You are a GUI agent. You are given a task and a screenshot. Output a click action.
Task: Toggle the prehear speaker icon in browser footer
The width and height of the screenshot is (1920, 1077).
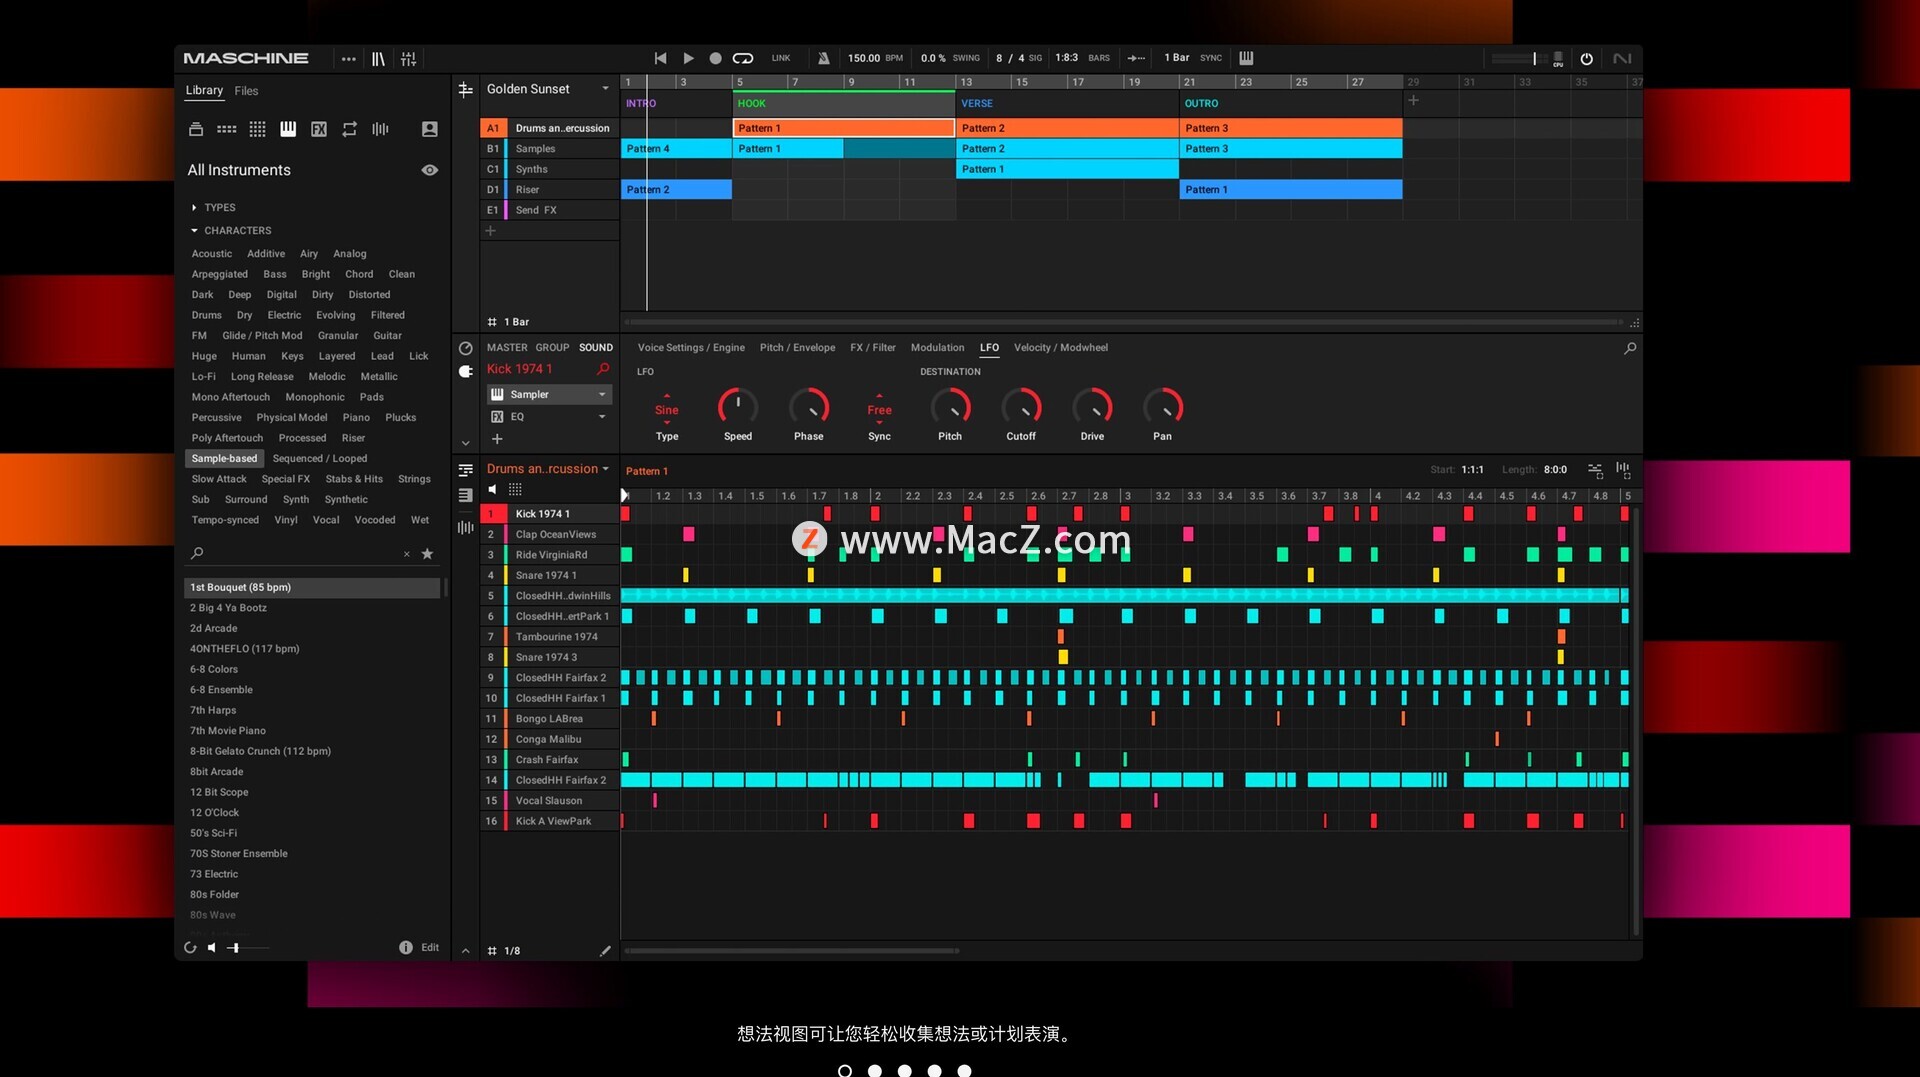pyautogui.click(x=212, y=948)
